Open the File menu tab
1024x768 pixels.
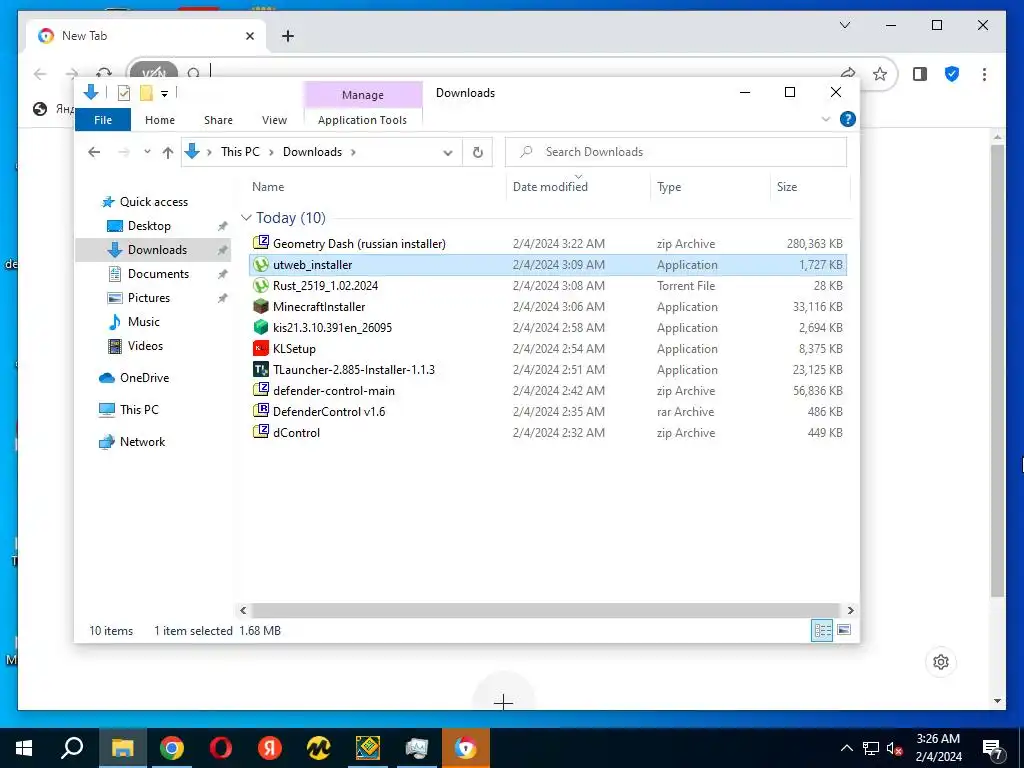pyautogui.click(x=103, y=120)
